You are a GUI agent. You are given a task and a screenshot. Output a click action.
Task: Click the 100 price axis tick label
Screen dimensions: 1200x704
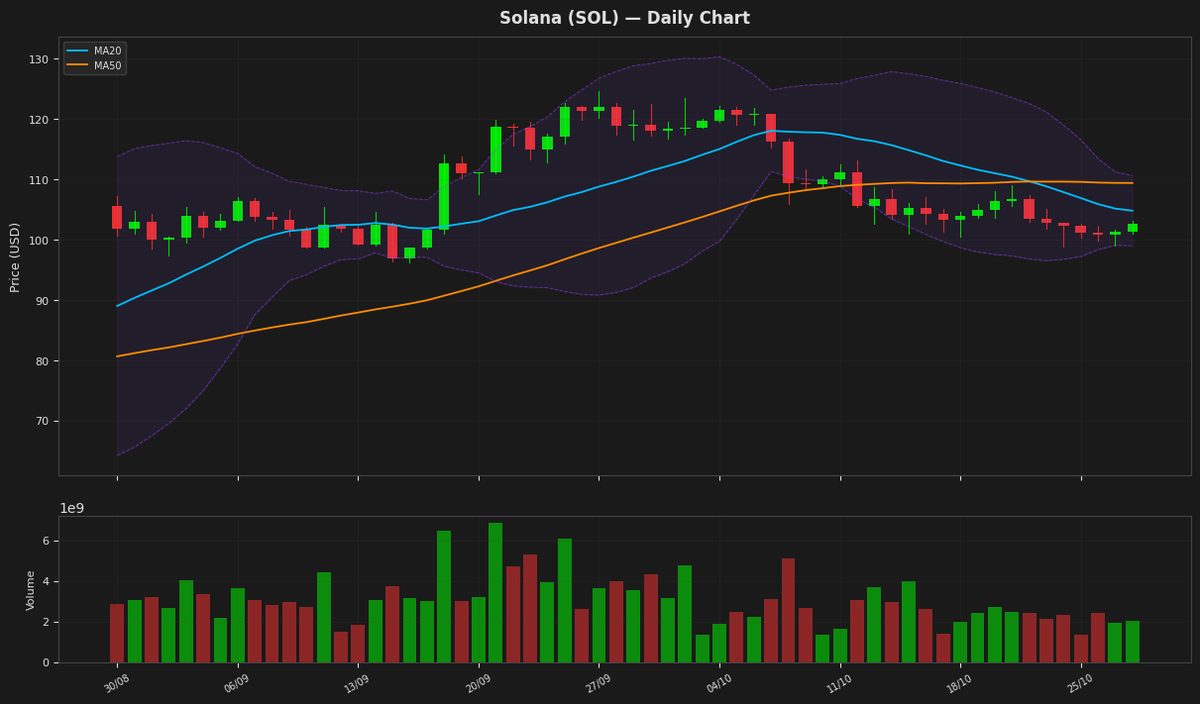click(39, 241)
